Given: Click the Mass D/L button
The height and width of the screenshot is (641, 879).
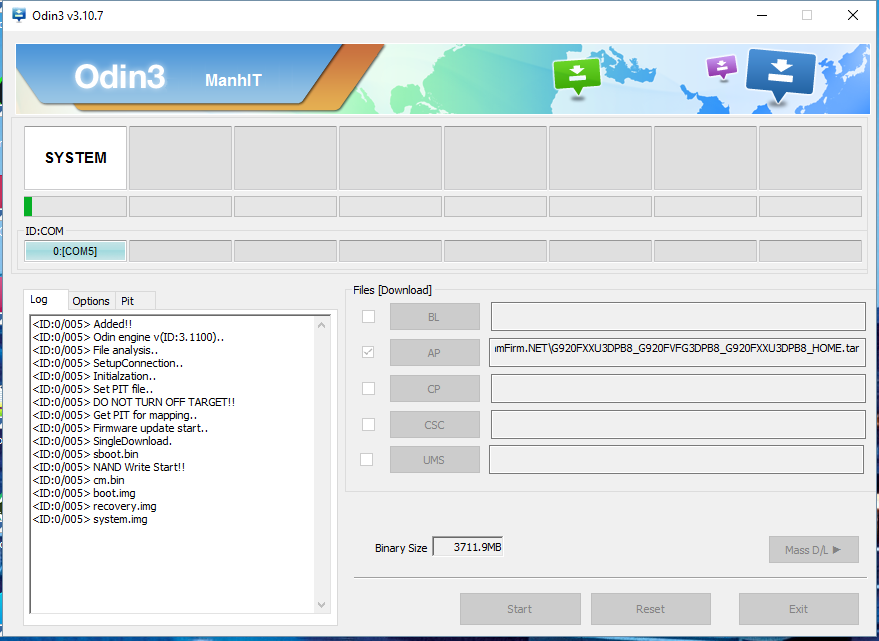Looking at the screenshot, I should pyautogui.click(x=813, y=549).
